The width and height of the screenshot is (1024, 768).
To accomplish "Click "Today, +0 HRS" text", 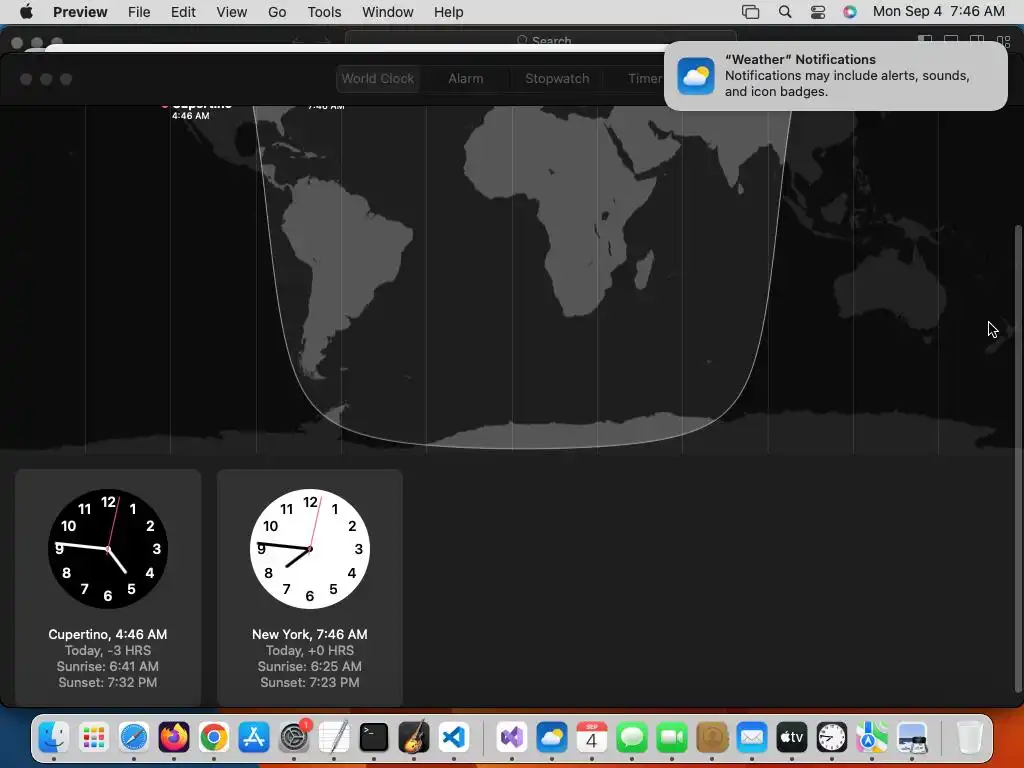I will pyautogui.click(x=310, y=650).
